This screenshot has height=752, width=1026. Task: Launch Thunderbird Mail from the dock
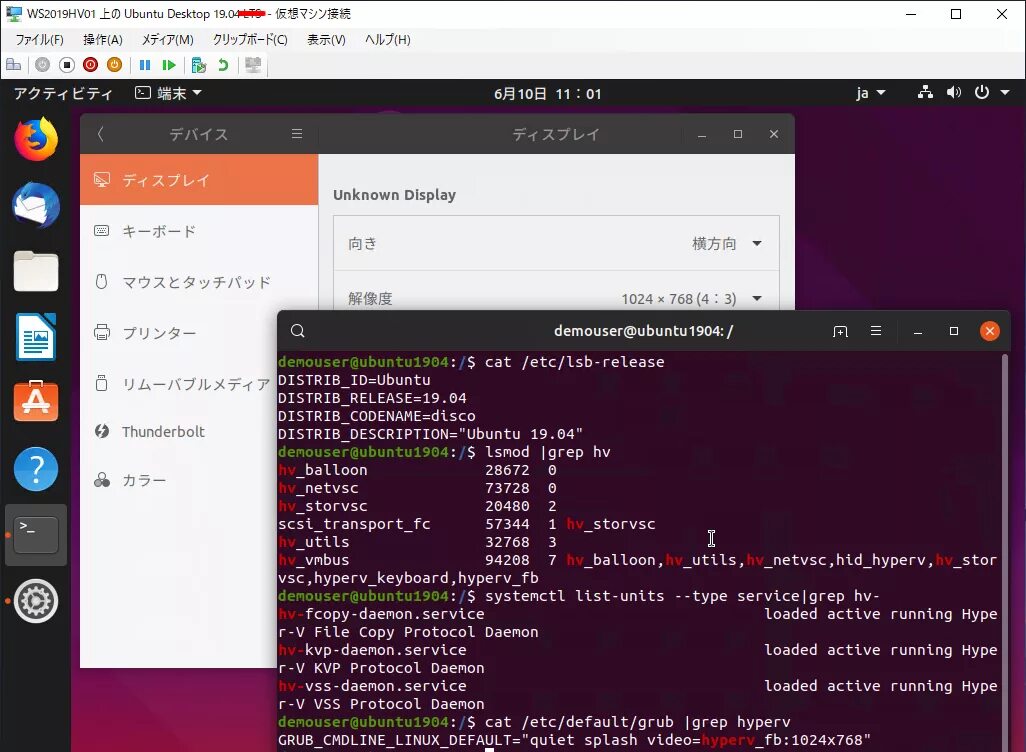coord(36,205)
